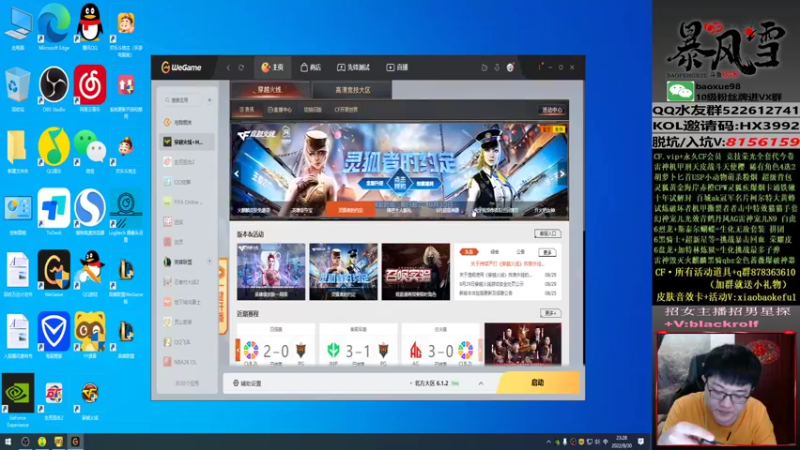Open the WeGame Live tab (直播)
Viewport: 800px width, 450px height.
(397, 67)
